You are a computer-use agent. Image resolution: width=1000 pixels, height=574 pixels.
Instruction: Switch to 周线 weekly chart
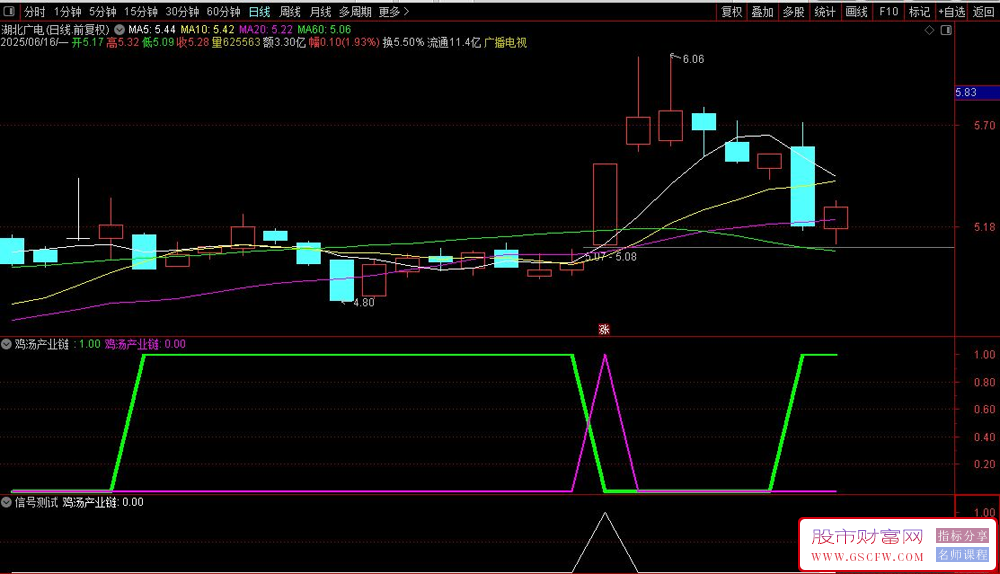pyautogui.click(x=290, y=11)
